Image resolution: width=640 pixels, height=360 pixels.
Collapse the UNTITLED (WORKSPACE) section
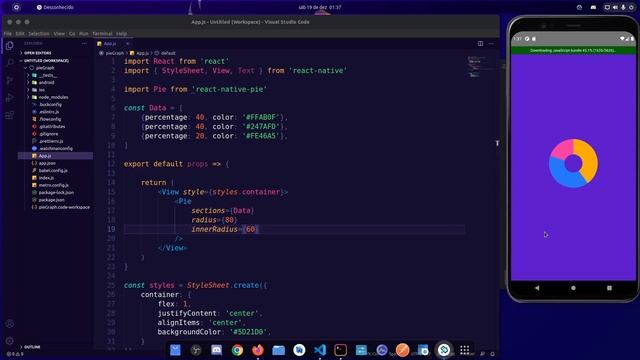click(46, 60)
